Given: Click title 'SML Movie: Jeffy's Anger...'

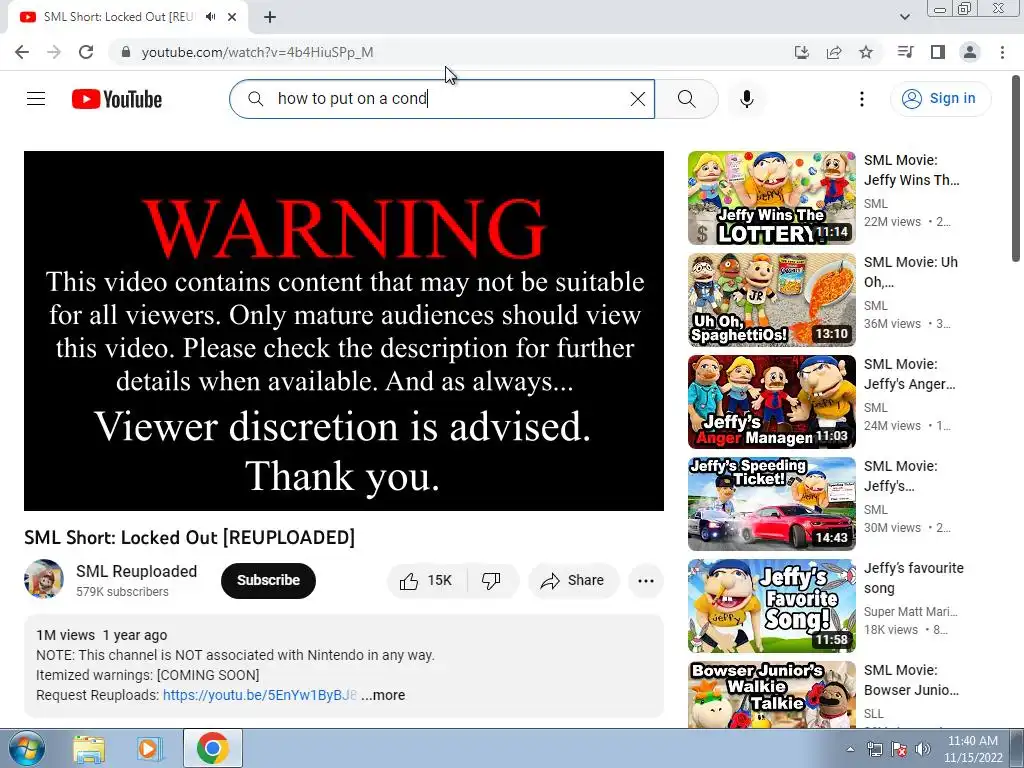Looking at the screenshot, I should [910, 374].
